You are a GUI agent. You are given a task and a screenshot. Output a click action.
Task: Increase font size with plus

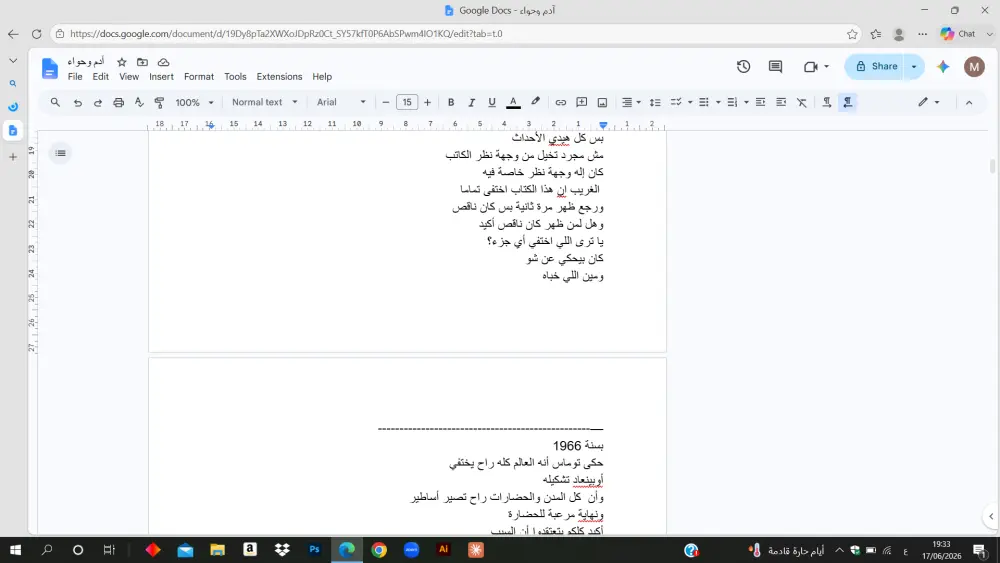(427, 102)
